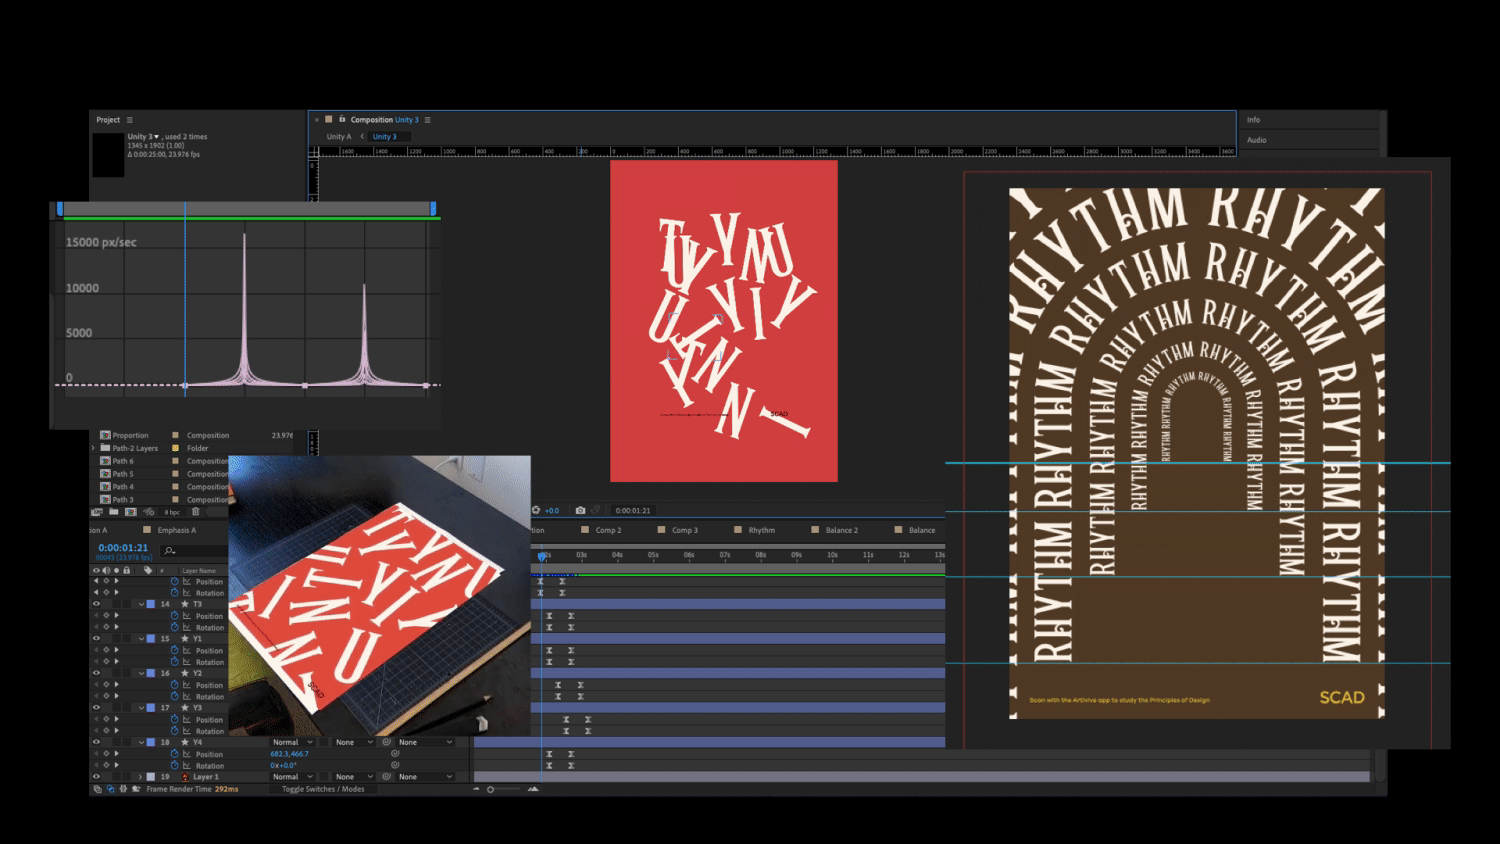Screen dimensions: 1500x844
Task: Click the Path 6 composition icon
Action: click(x=105, y=461)
